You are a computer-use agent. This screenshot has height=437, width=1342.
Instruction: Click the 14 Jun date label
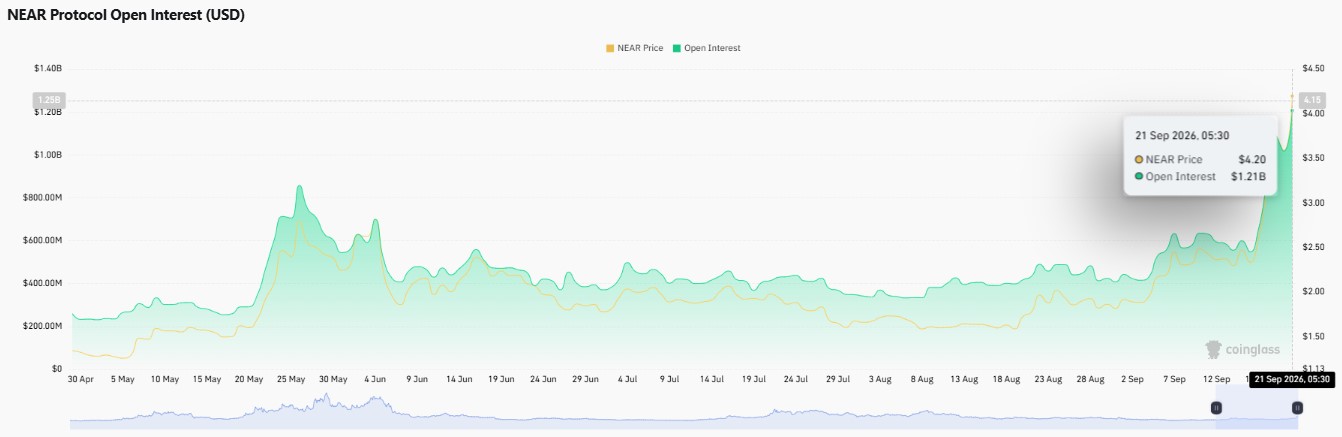[459, 380]
